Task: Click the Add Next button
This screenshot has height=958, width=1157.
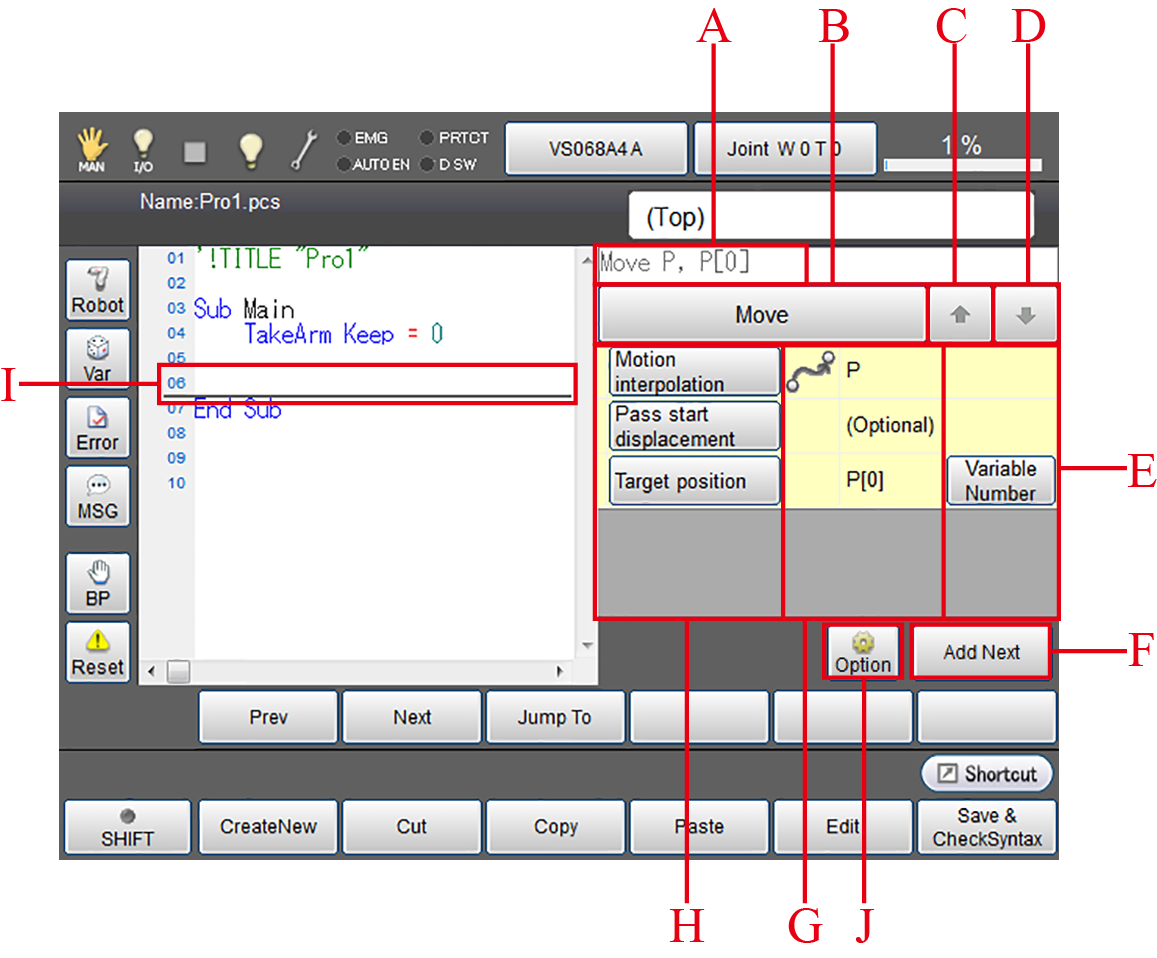Action: 981,652
